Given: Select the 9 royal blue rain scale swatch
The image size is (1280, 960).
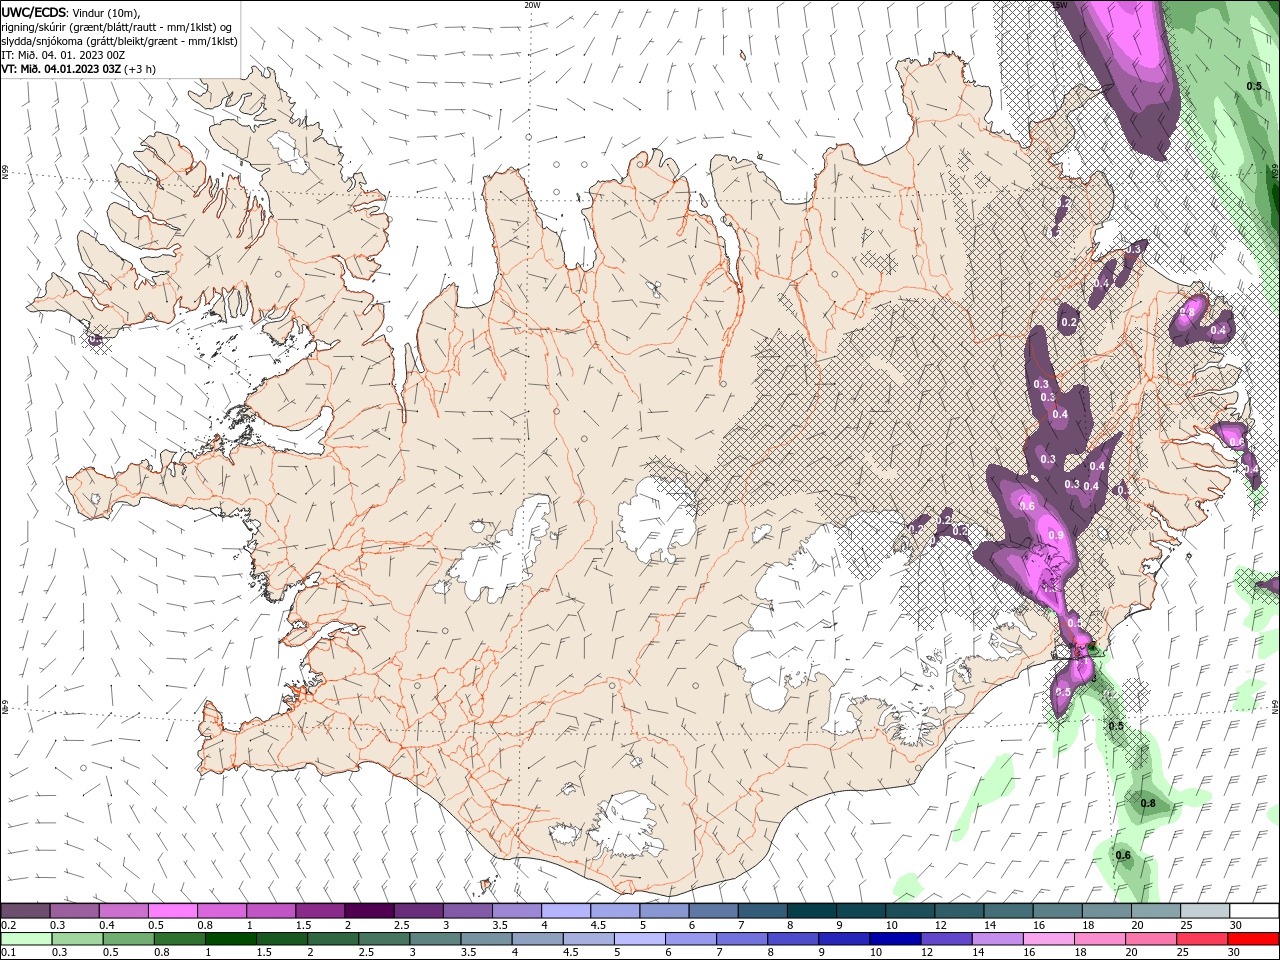Looking at the screenshot, I should (844, 939).
